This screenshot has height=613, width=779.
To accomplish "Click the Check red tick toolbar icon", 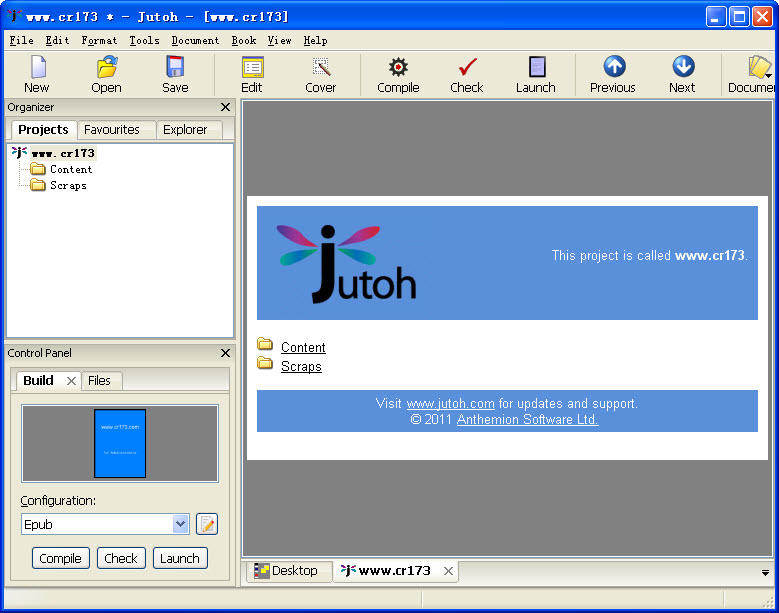I will [x=467, y=67].
